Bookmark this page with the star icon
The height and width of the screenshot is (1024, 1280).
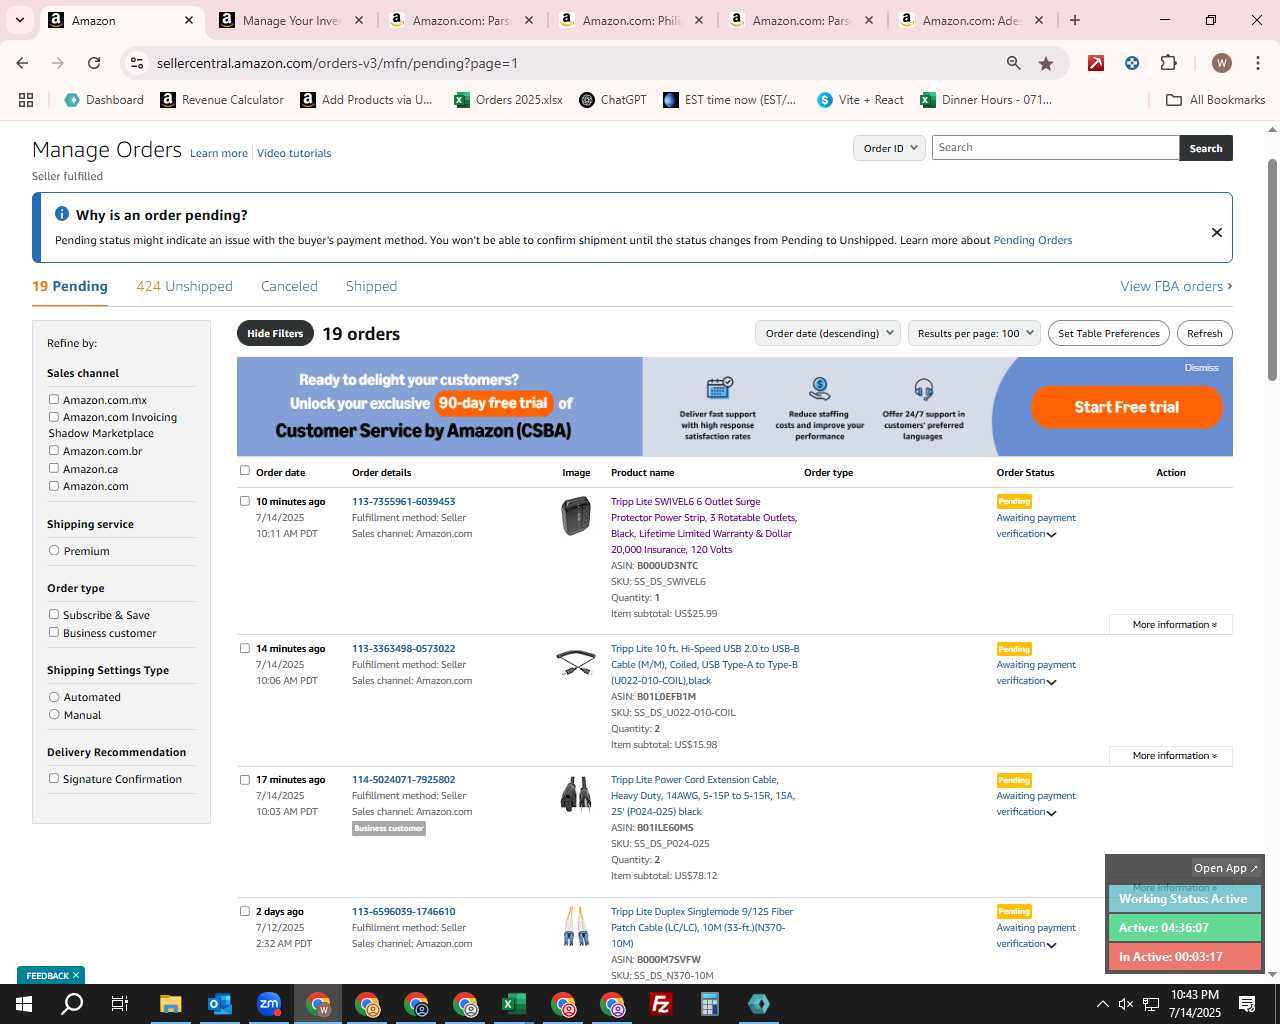pyautogui.click(x=1046, y=63)
